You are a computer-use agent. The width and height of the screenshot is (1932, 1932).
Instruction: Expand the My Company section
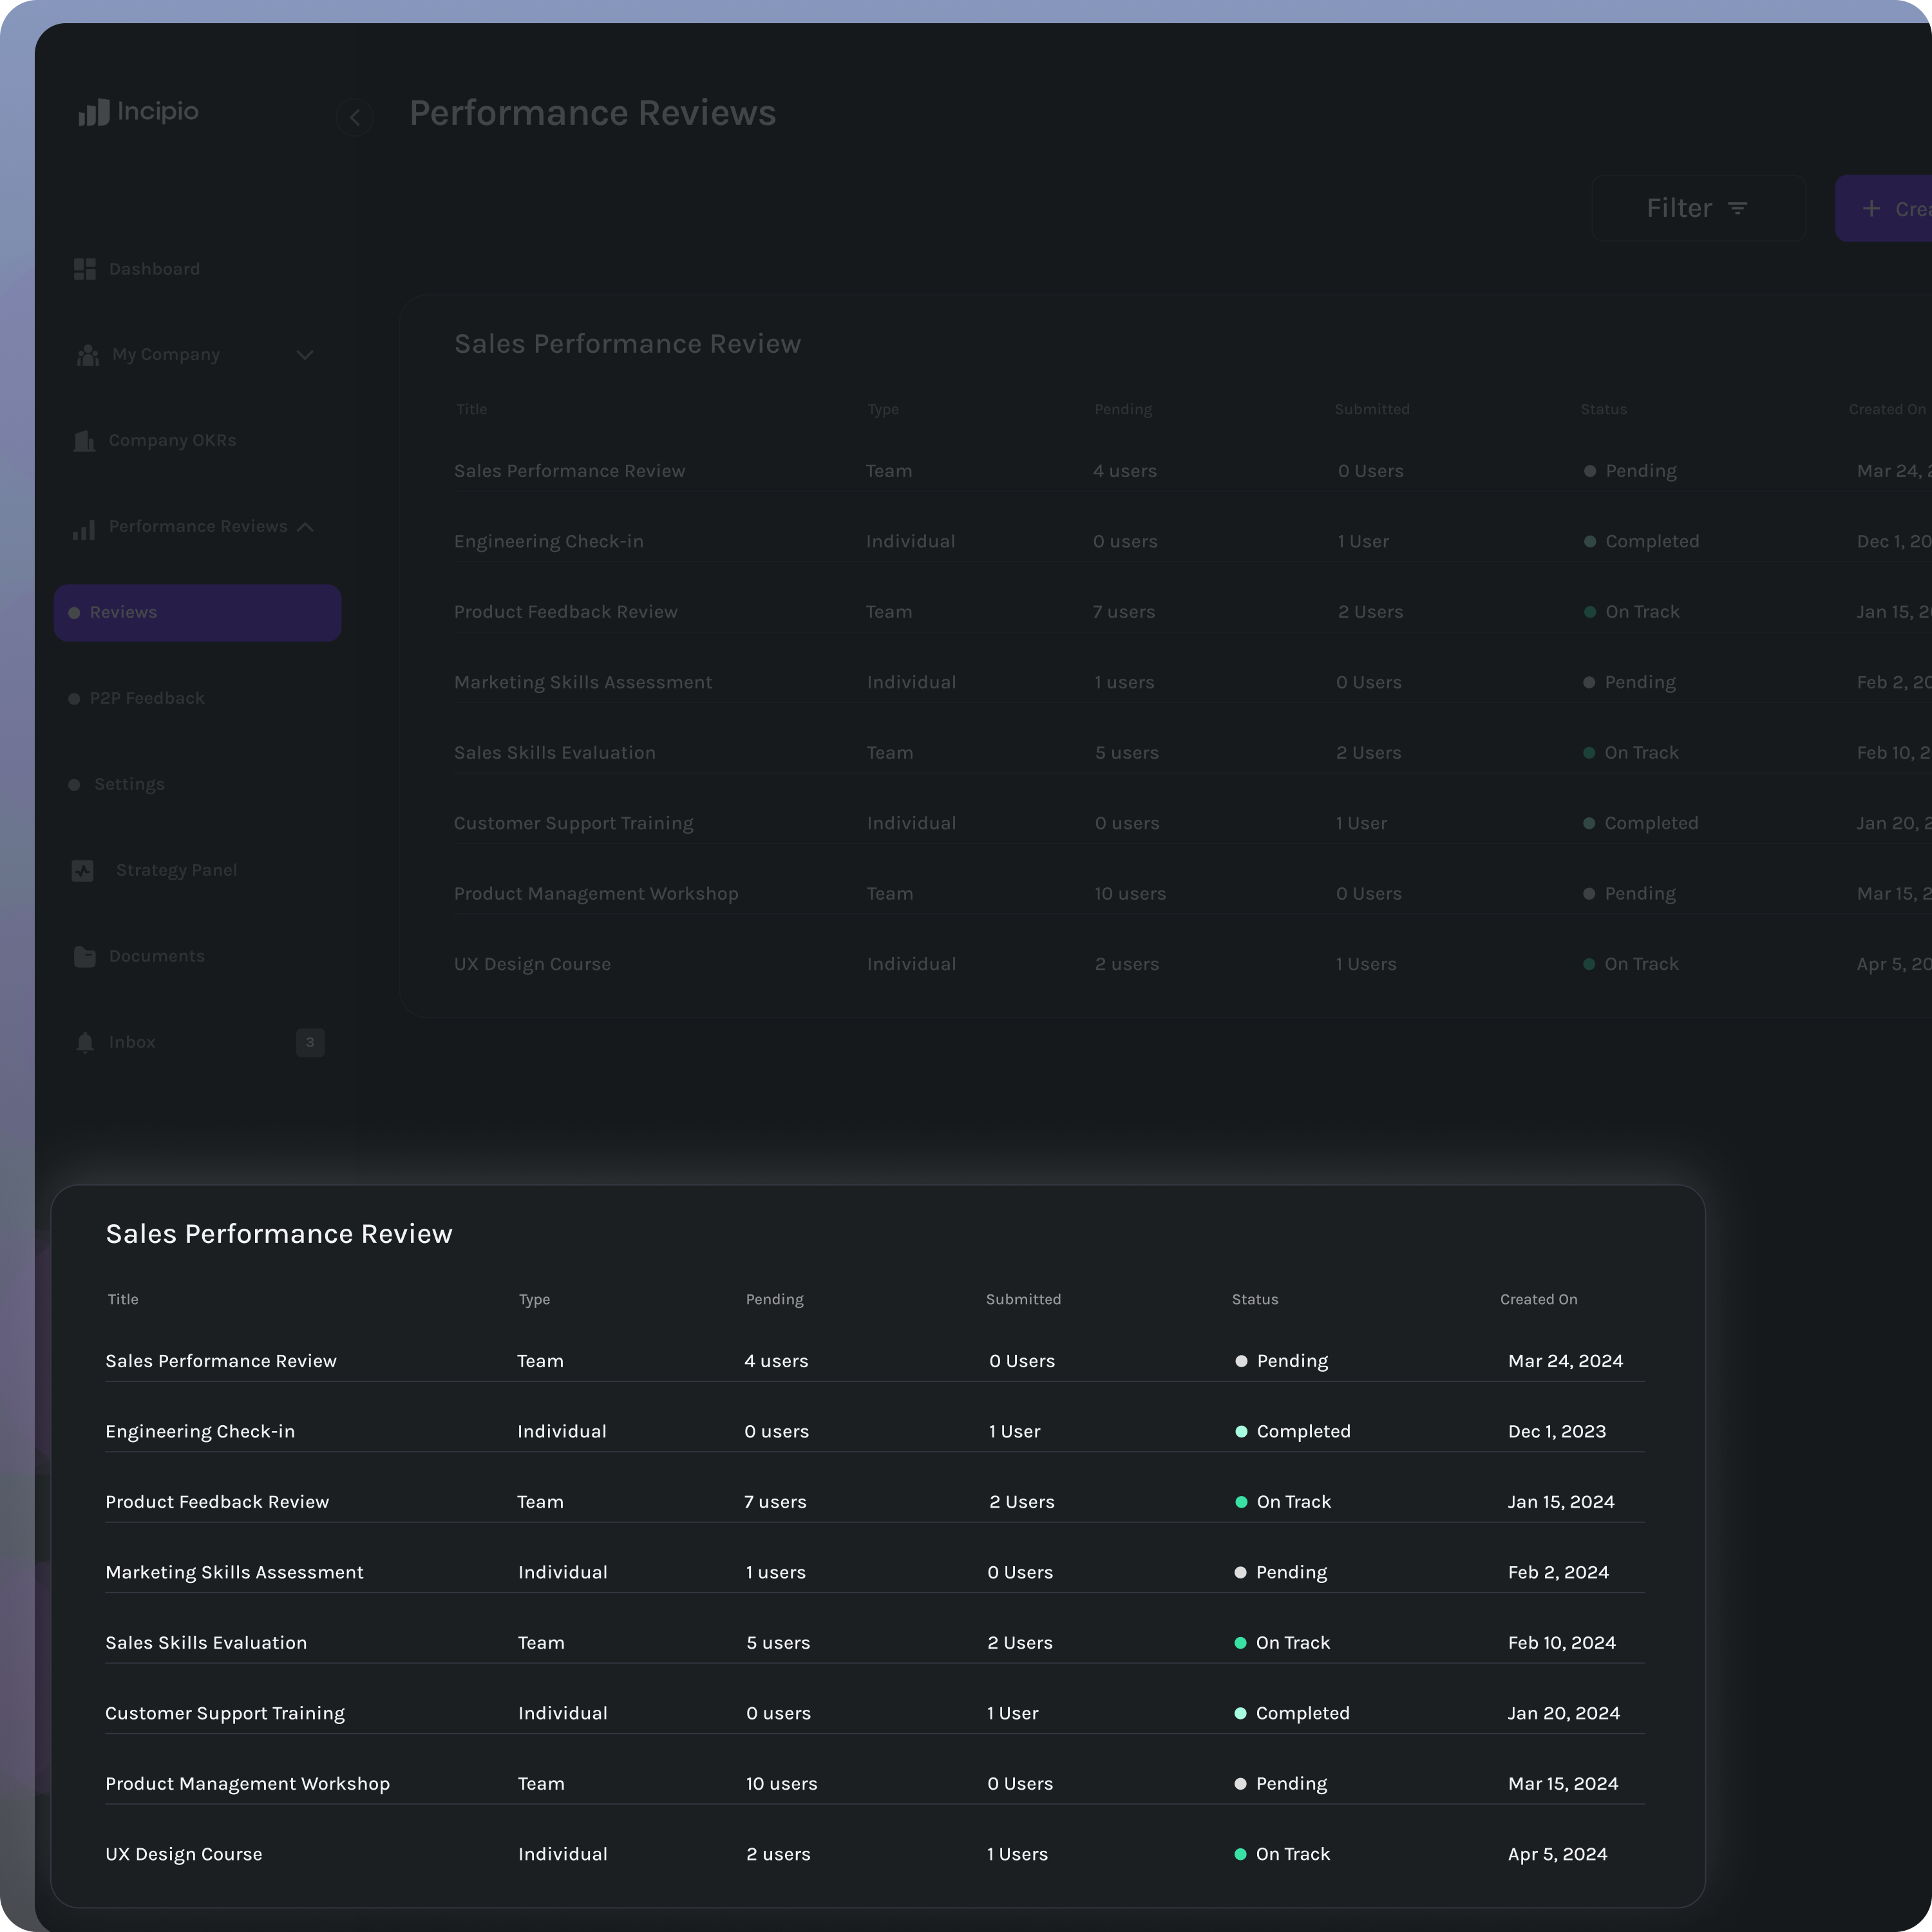click(x=306, y=355)
